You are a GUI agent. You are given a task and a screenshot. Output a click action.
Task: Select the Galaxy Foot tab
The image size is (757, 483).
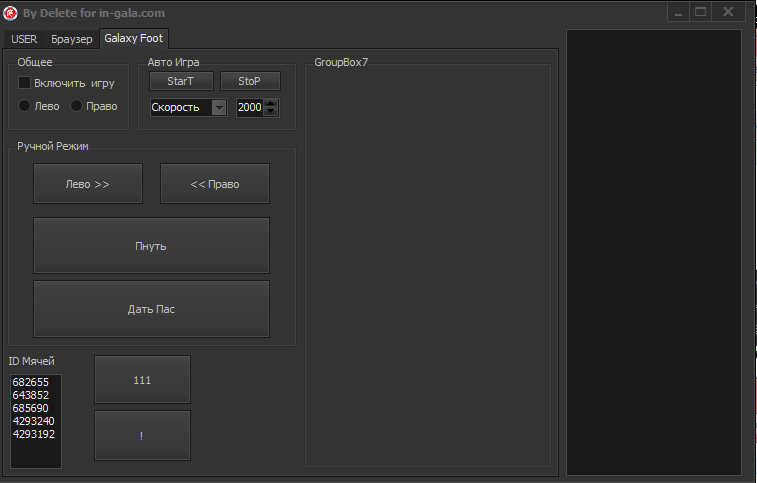[133, 38]
